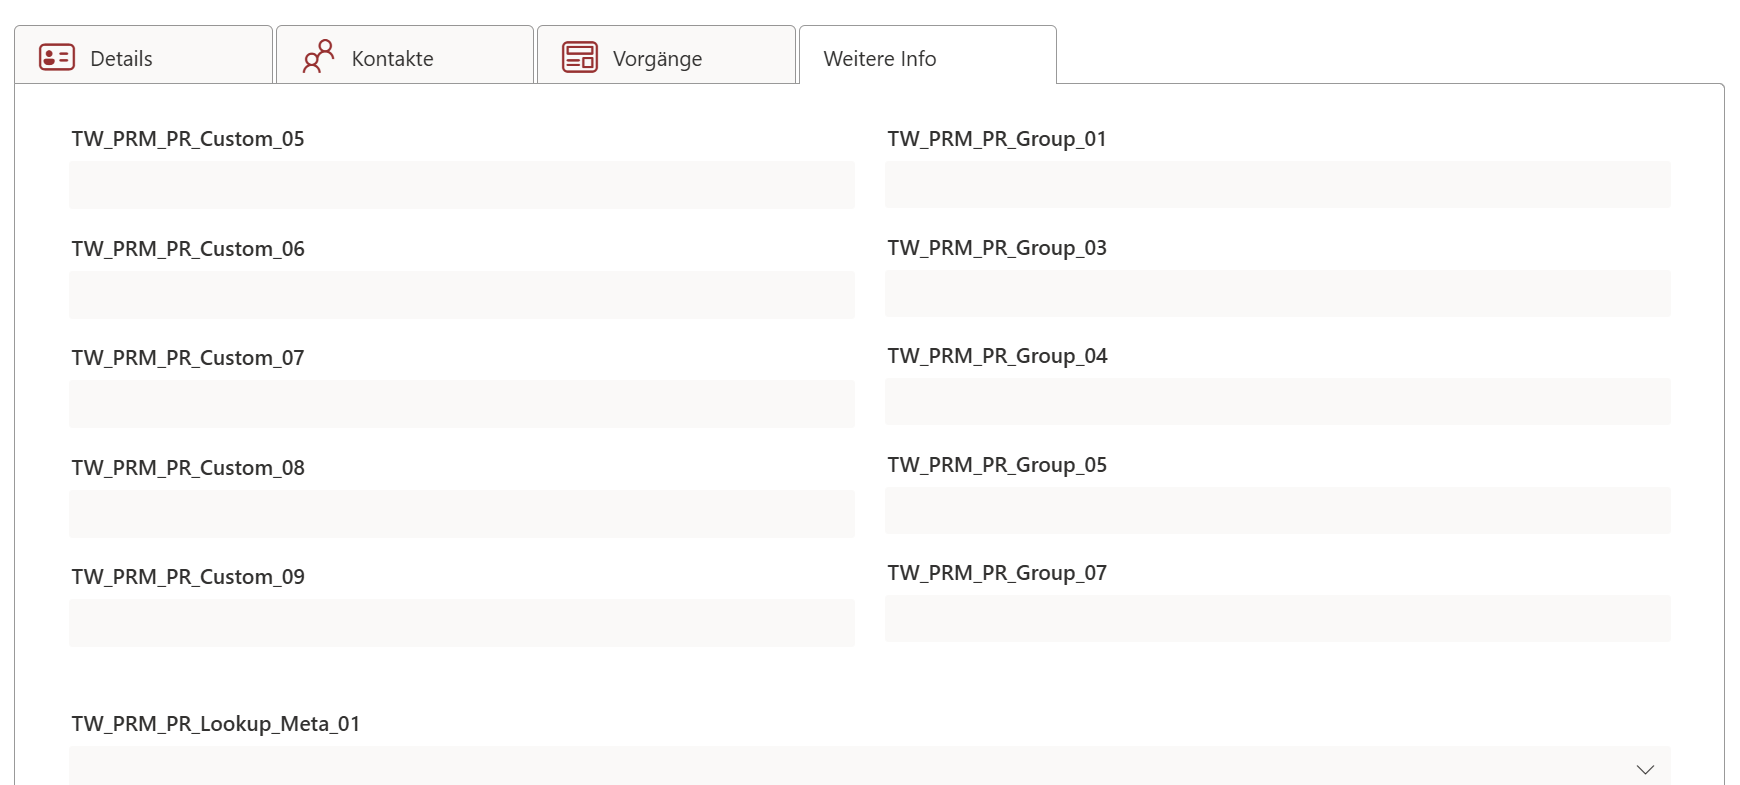This screenshot has width=1740, height=785.
Task: Select the TW_PRM_PR_Group_03 text box
Action: [x=1277, y=294]
